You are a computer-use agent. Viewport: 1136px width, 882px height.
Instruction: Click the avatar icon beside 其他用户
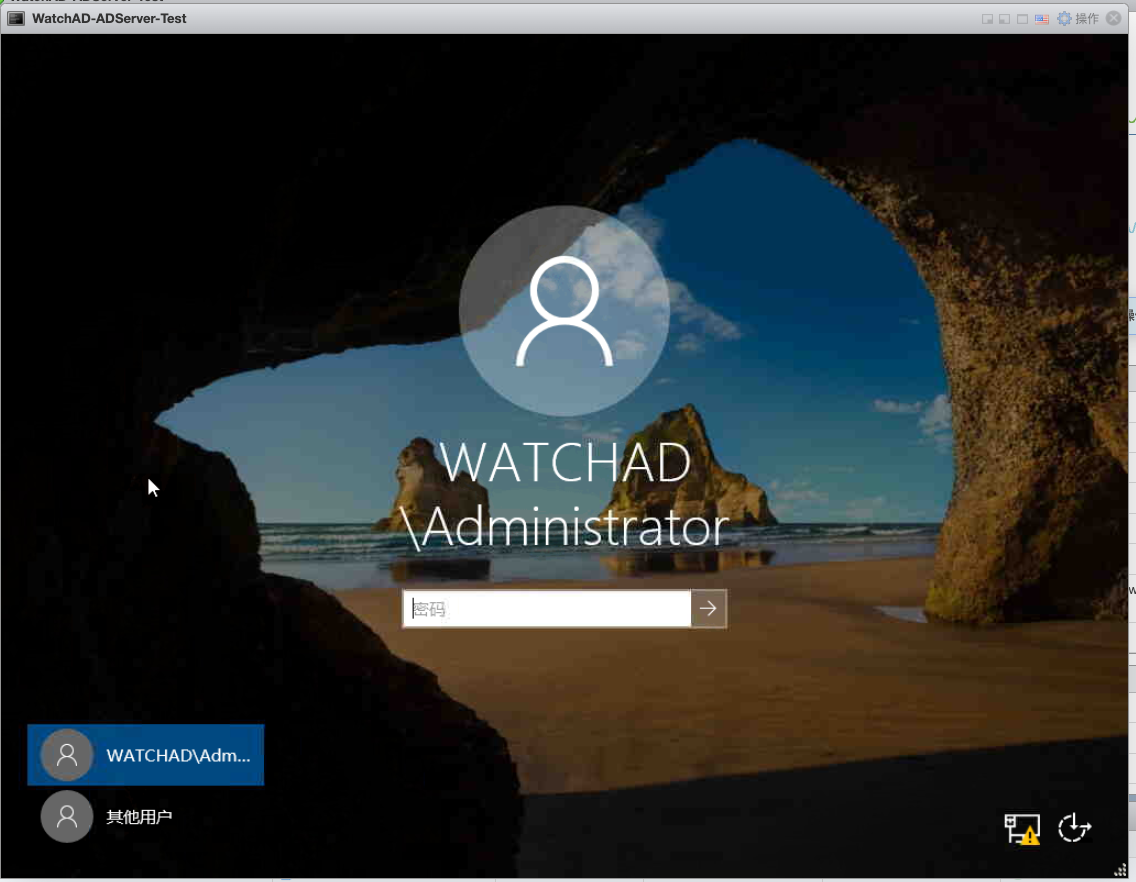[x=67, y=817]
